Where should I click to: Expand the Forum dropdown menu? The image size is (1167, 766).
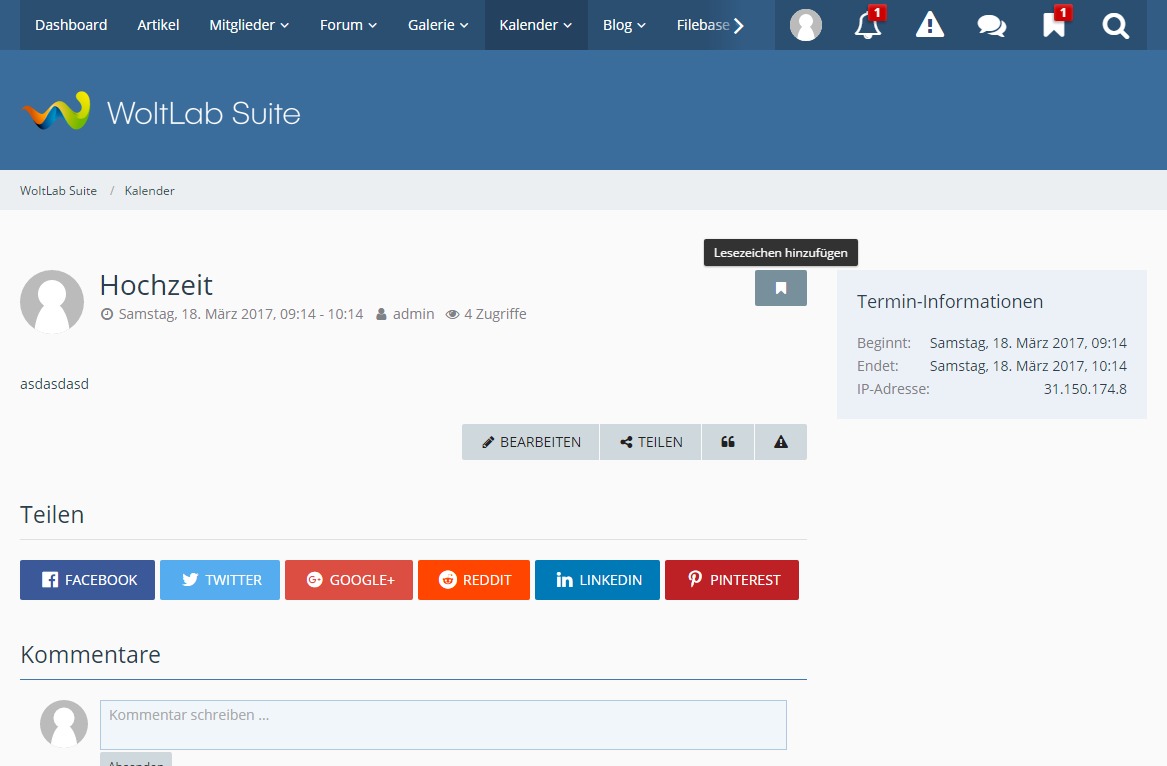tap(348, 25)
